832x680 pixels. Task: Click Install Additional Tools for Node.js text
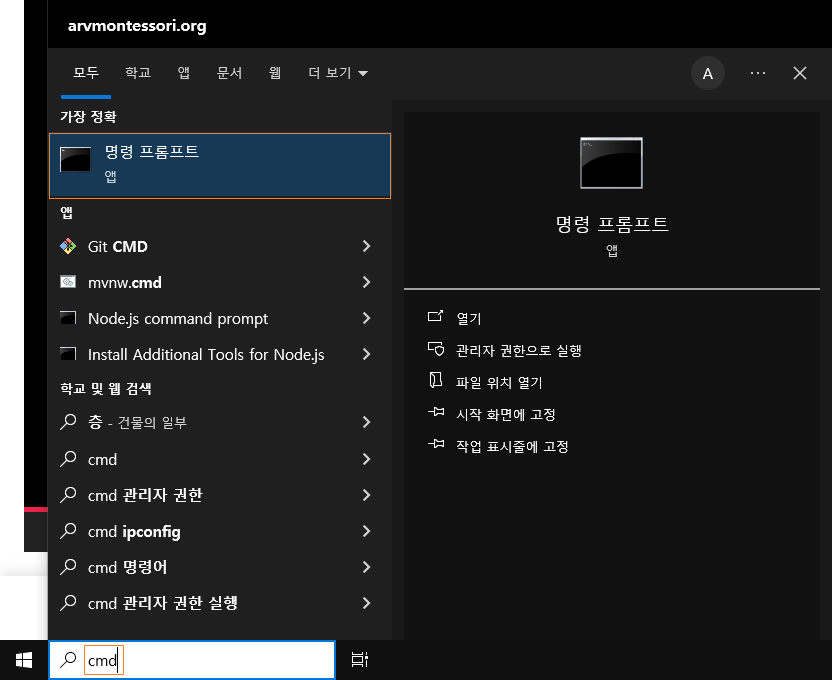[206, 355]
